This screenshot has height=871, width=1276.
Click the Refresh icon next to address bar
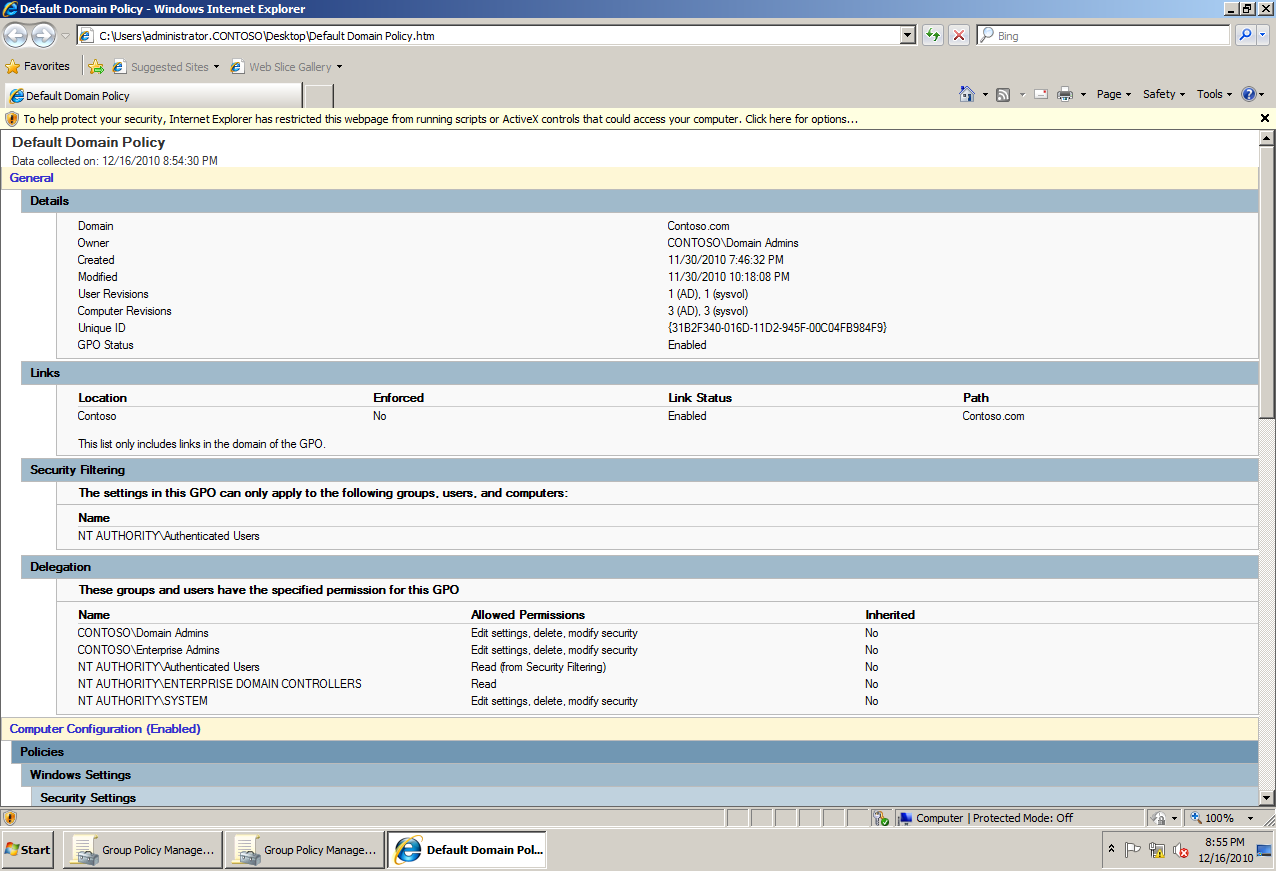(x=931, y=35)
